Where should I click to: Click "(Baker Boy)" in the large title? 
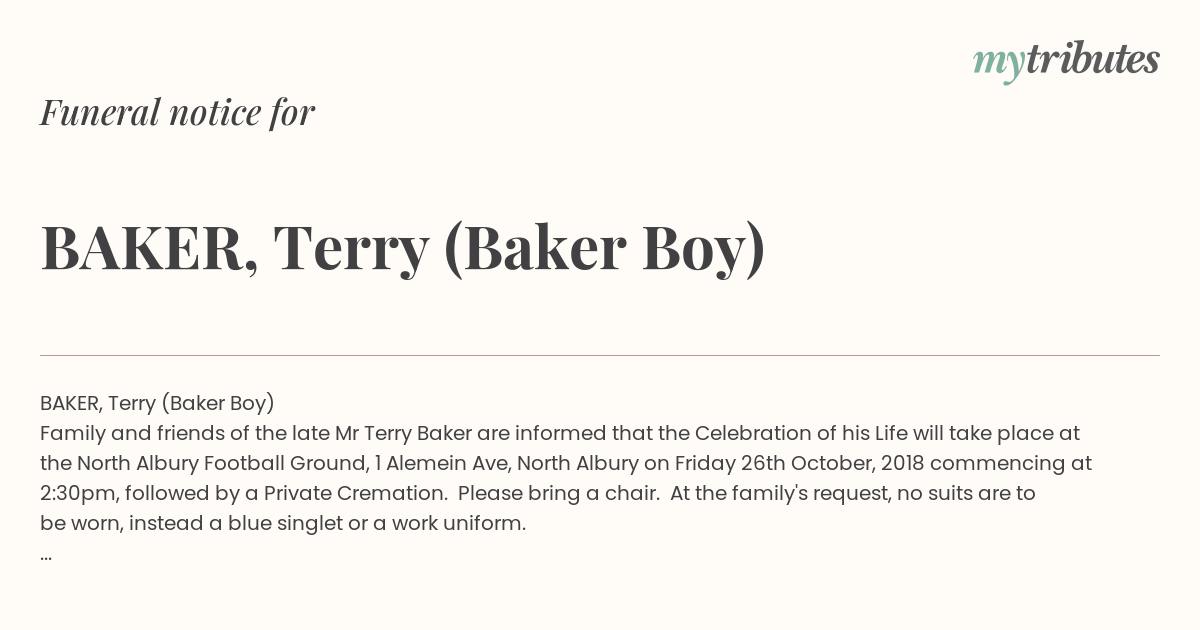604,248
